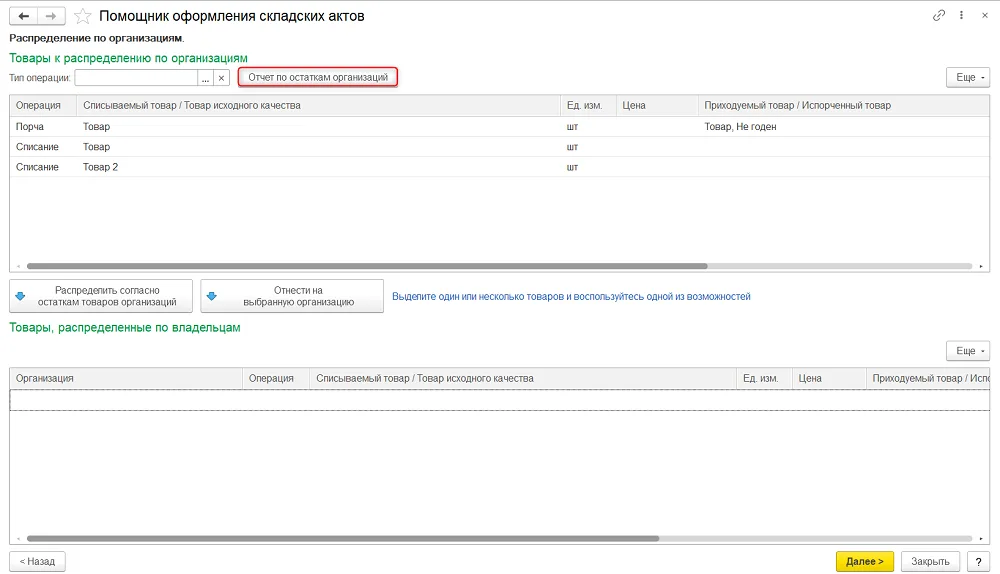
Task: Open help with the ? button
Action: (x=978, y=561)
